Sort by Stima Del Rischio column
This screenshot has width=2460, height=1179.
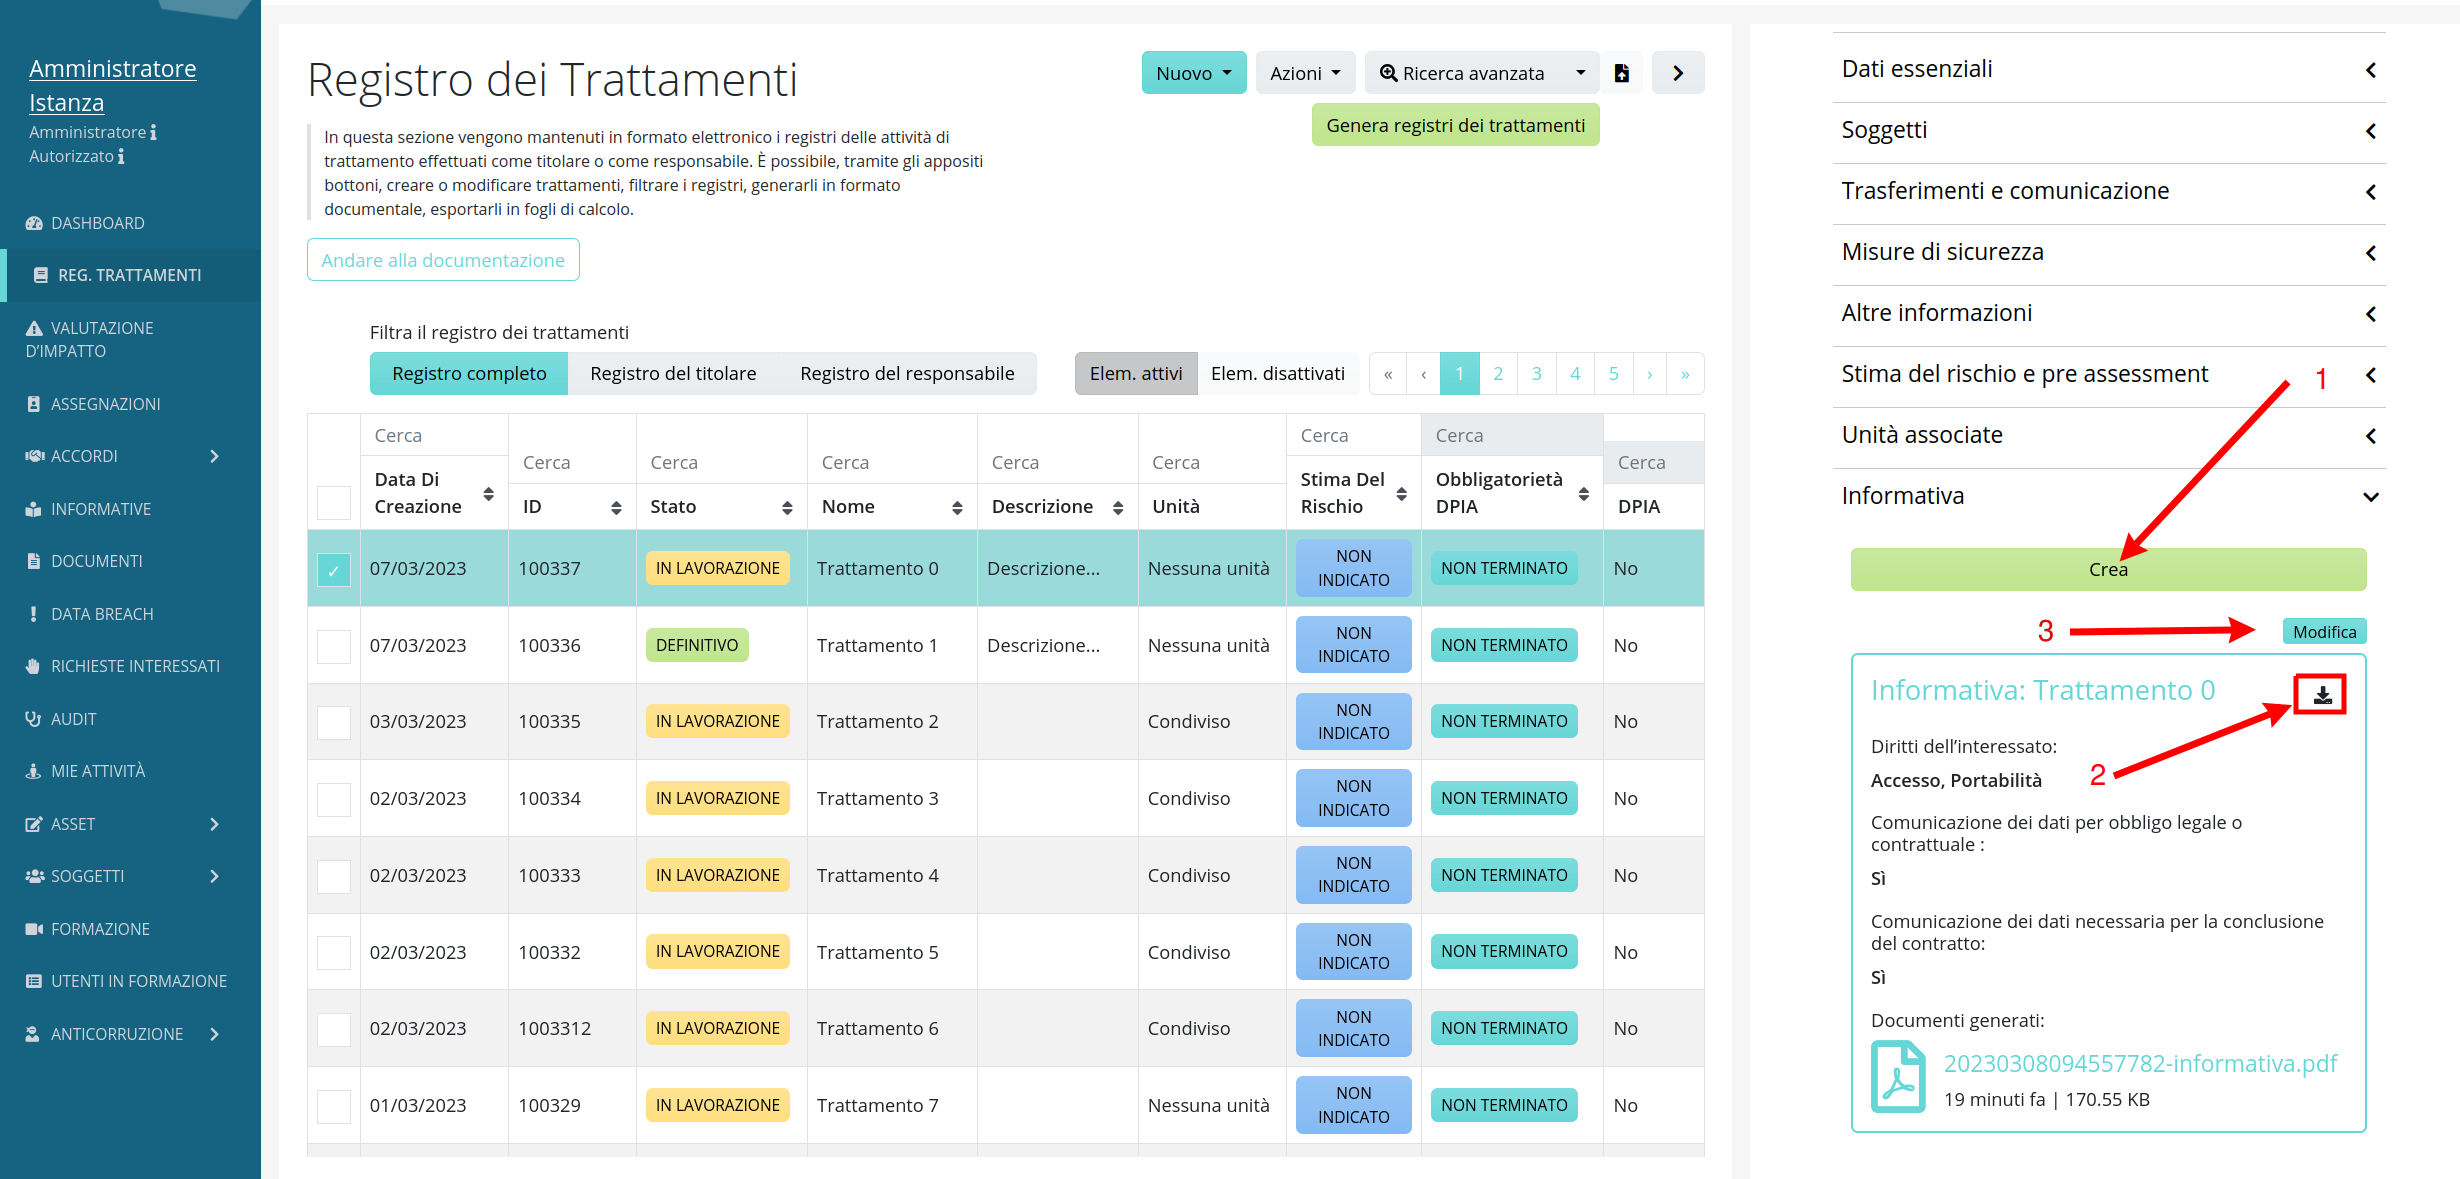coord(1402,494)
